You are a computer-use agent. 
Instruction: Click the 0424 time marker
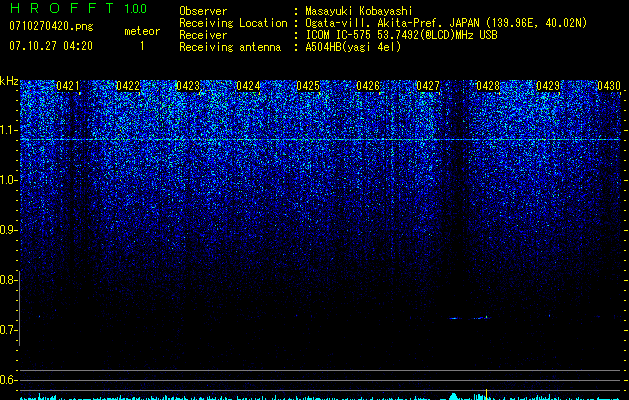pos(248,86)
